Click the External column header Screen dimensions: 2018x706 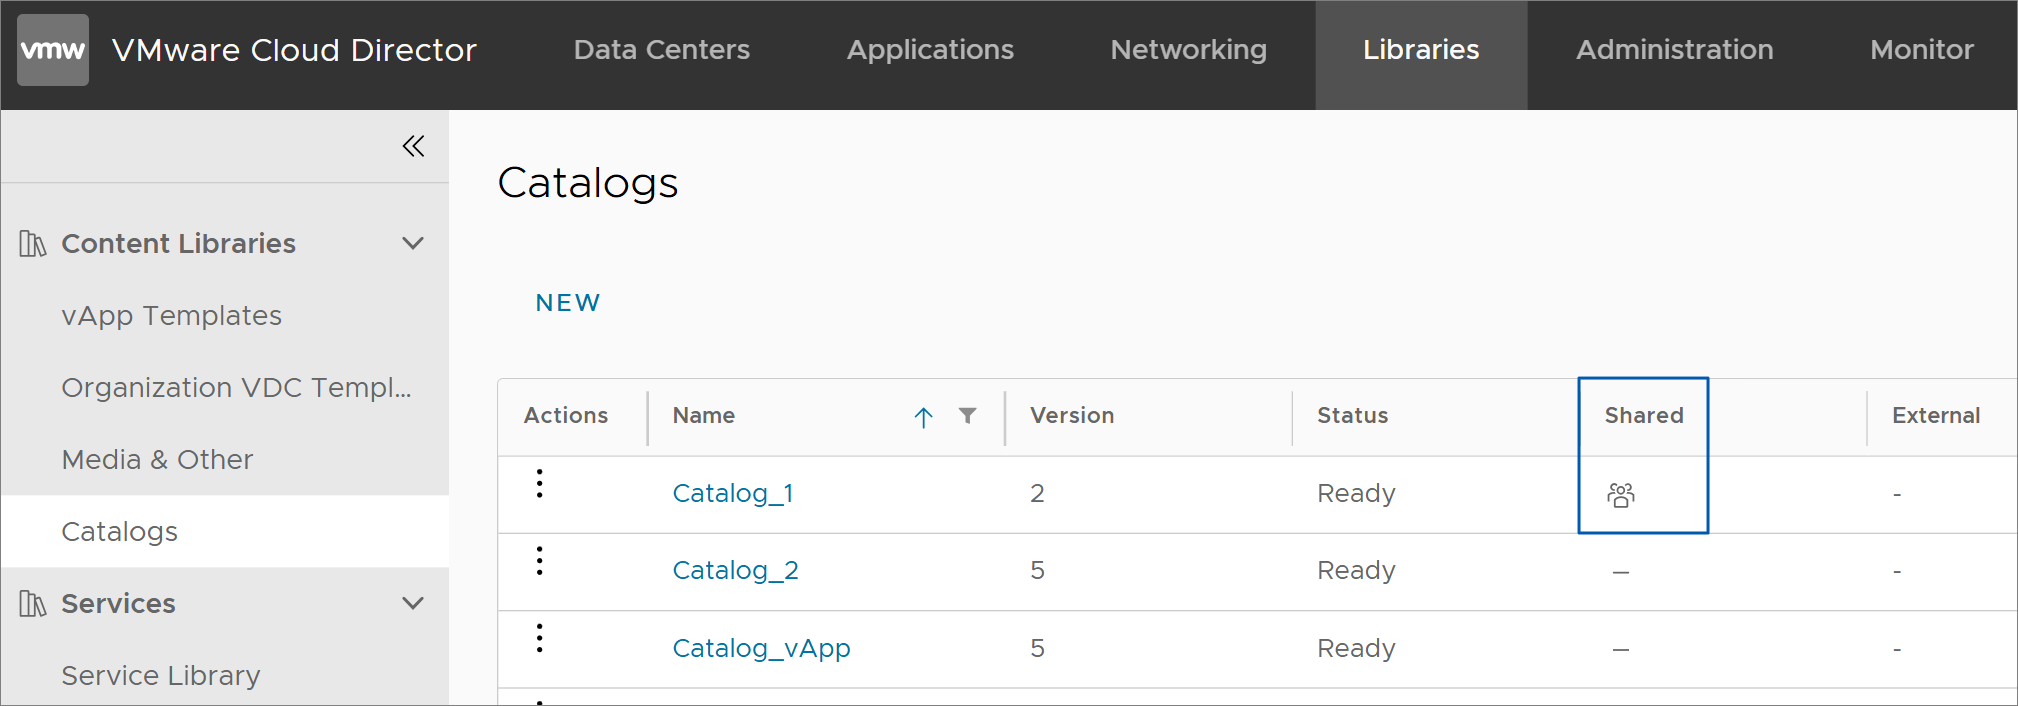pos(1936,415)
